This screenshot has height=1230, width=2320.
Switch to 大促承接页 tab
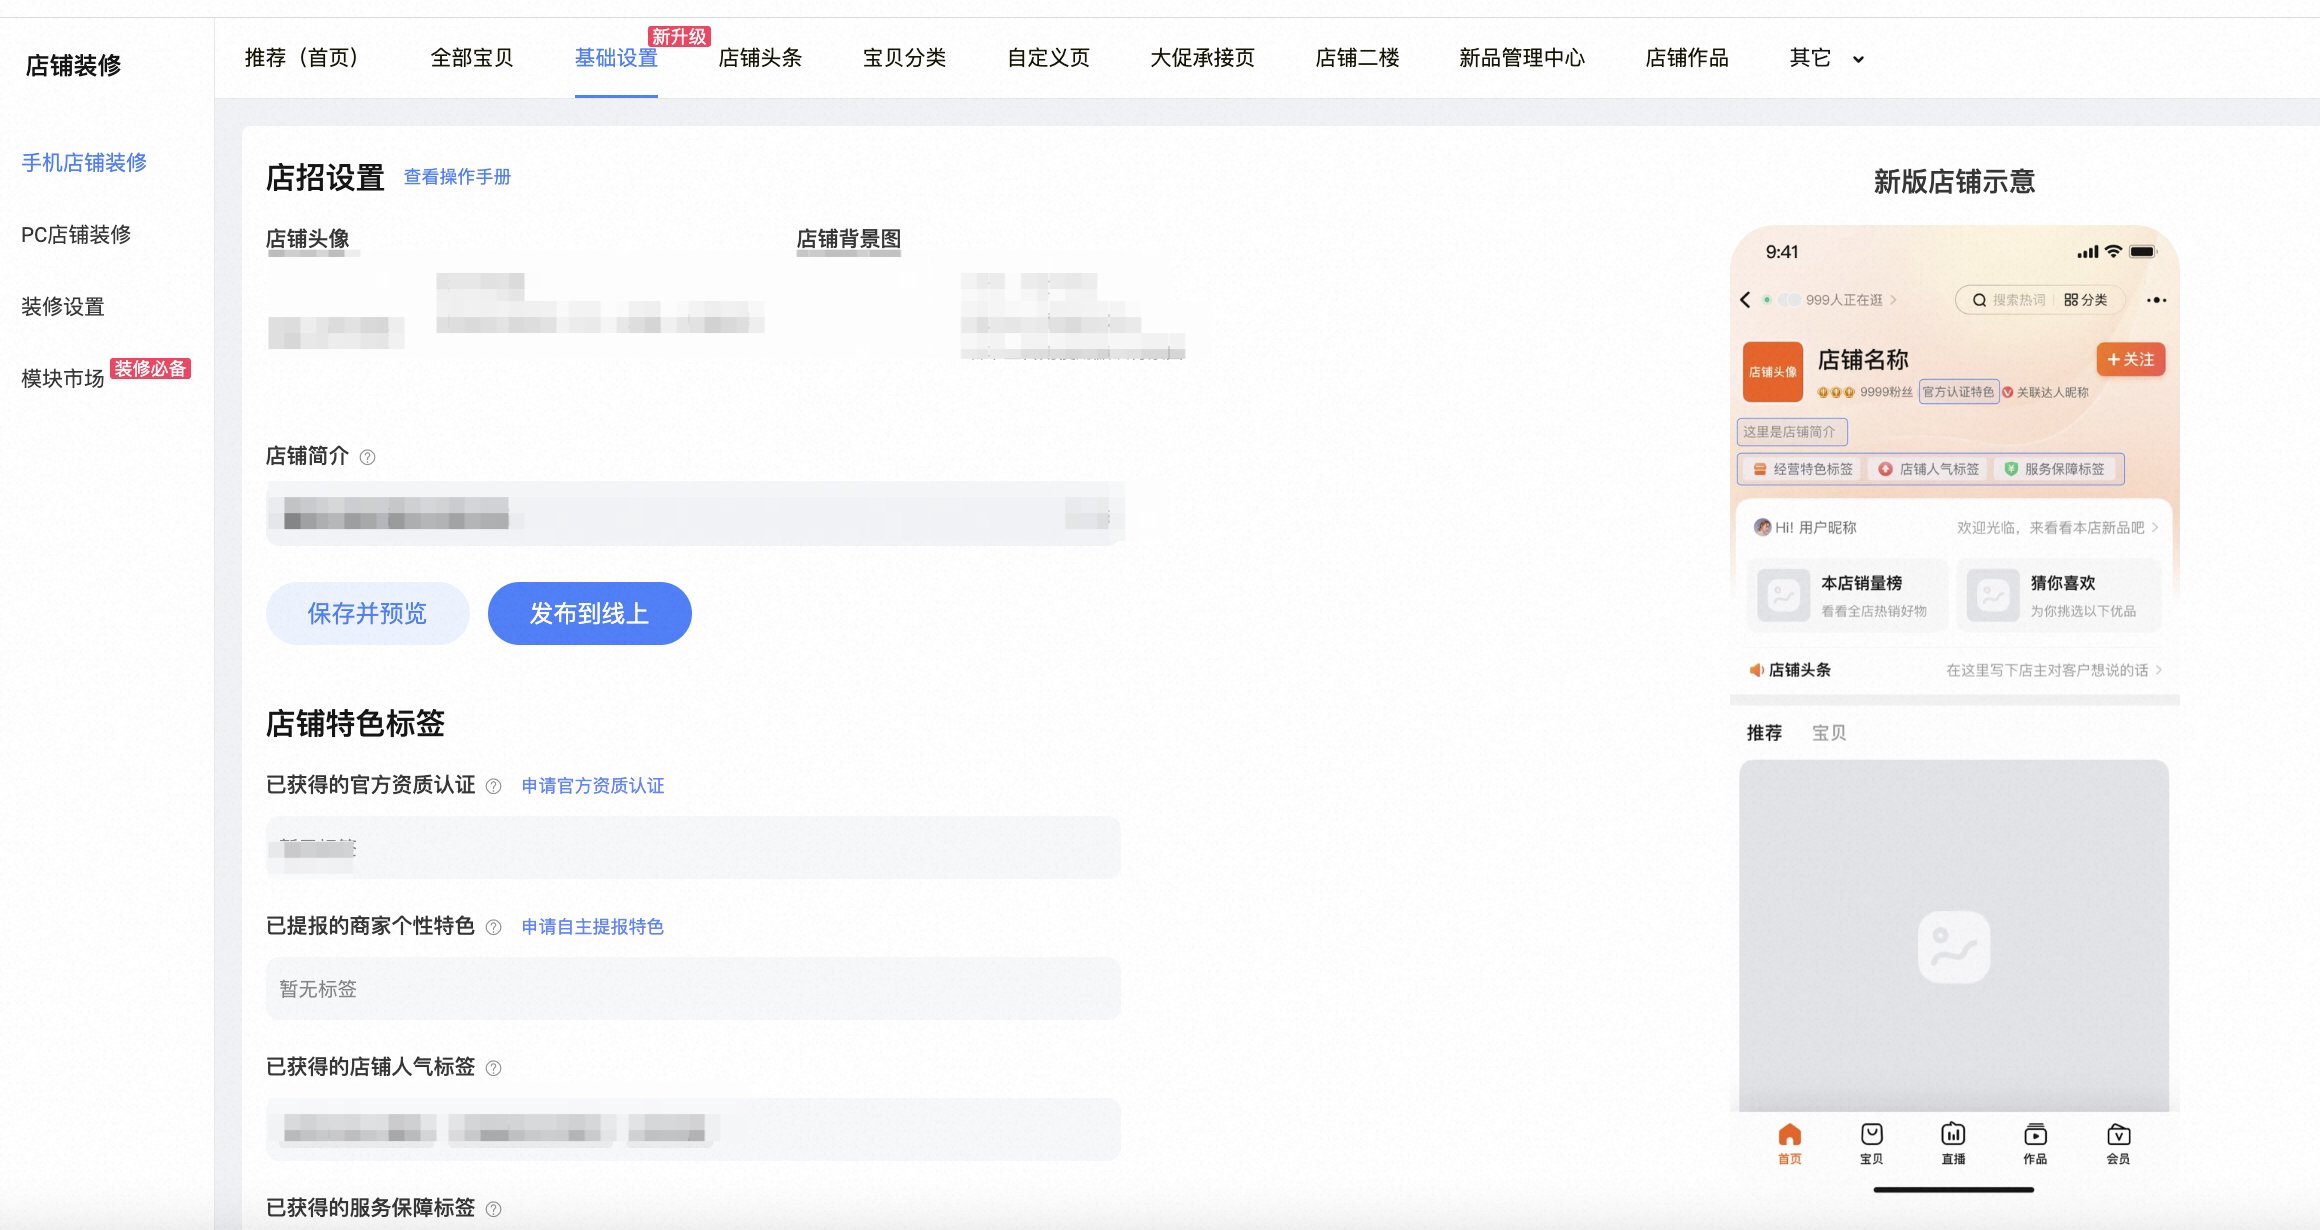[1202, 58]
